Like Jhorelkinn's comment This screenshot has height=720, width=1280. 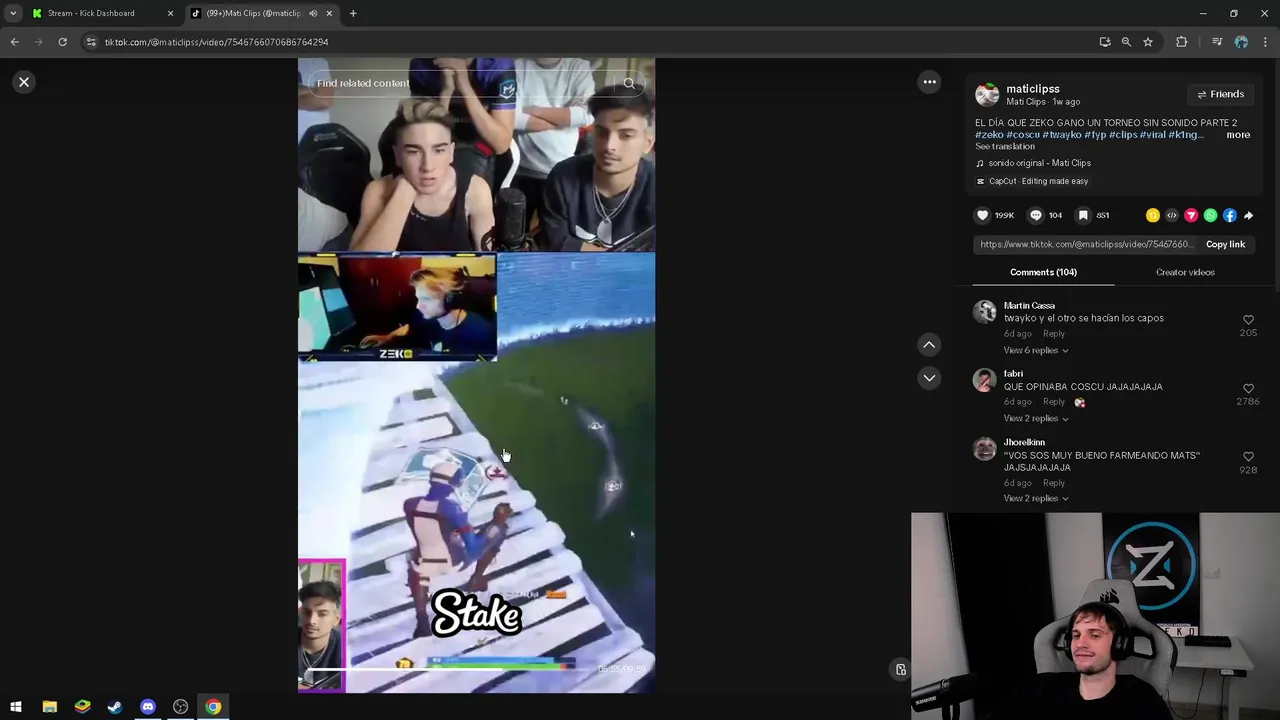[x=1248, y=457]
